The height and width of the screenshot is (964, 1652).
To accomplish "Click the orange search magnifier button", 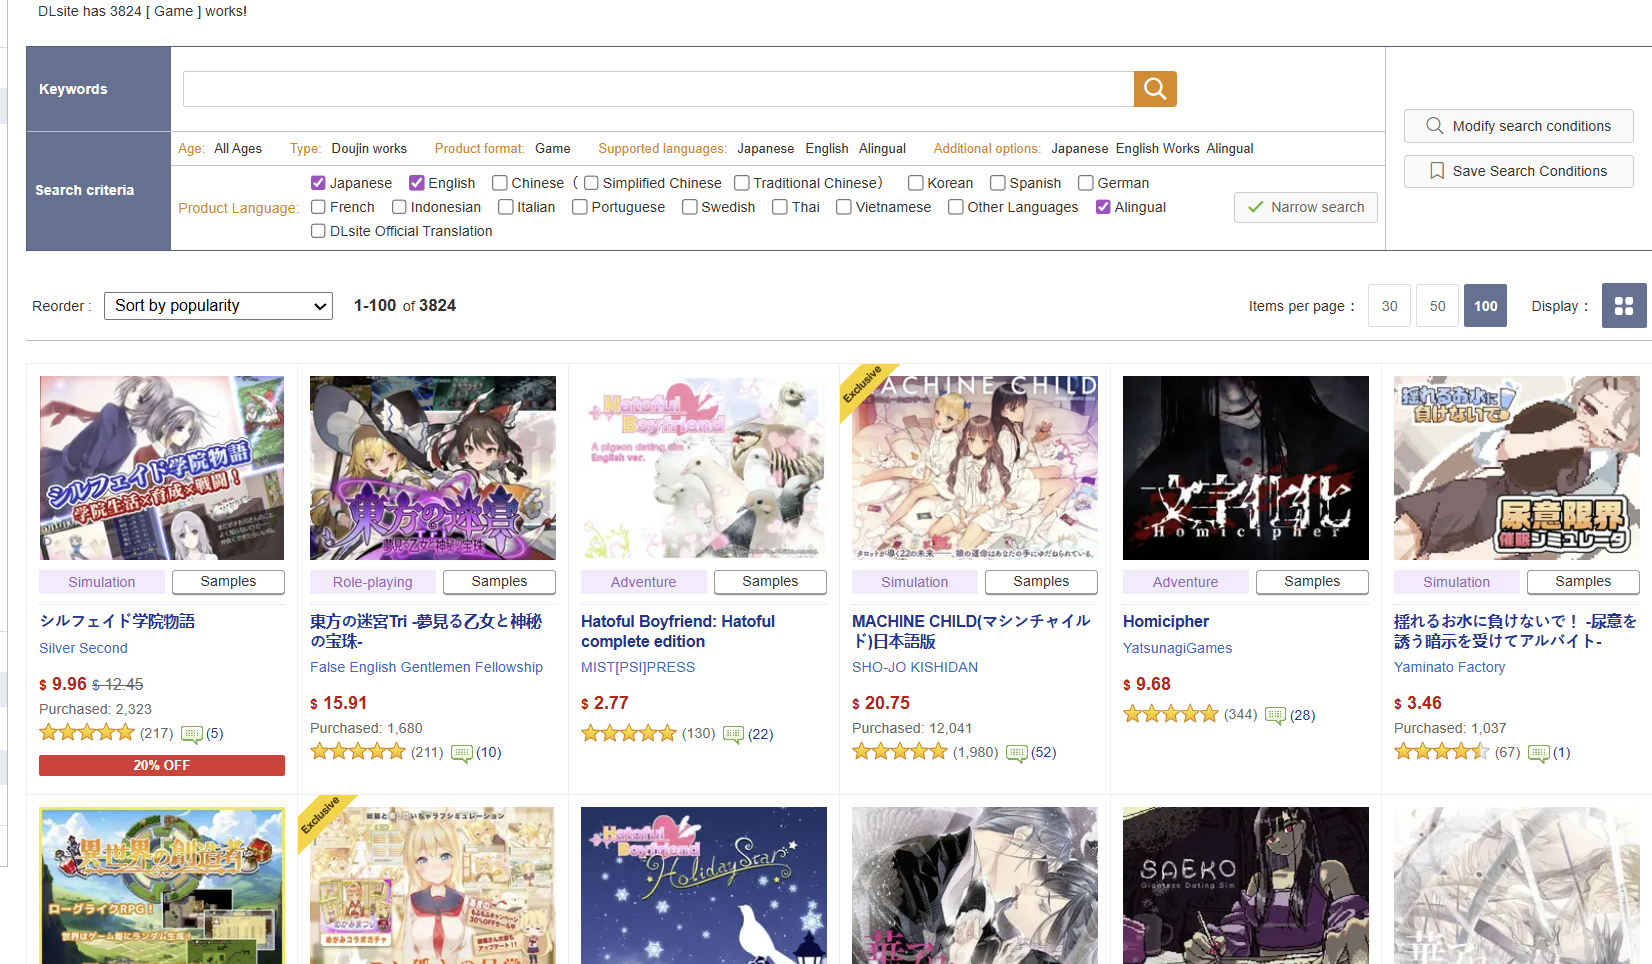I will pos(1155,89).
